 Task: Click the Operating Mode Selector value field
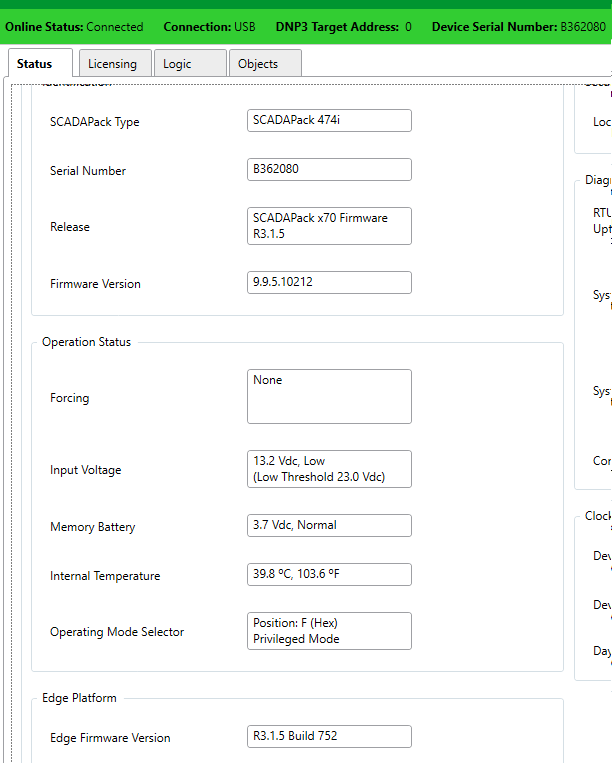click(x=329, y=631)
